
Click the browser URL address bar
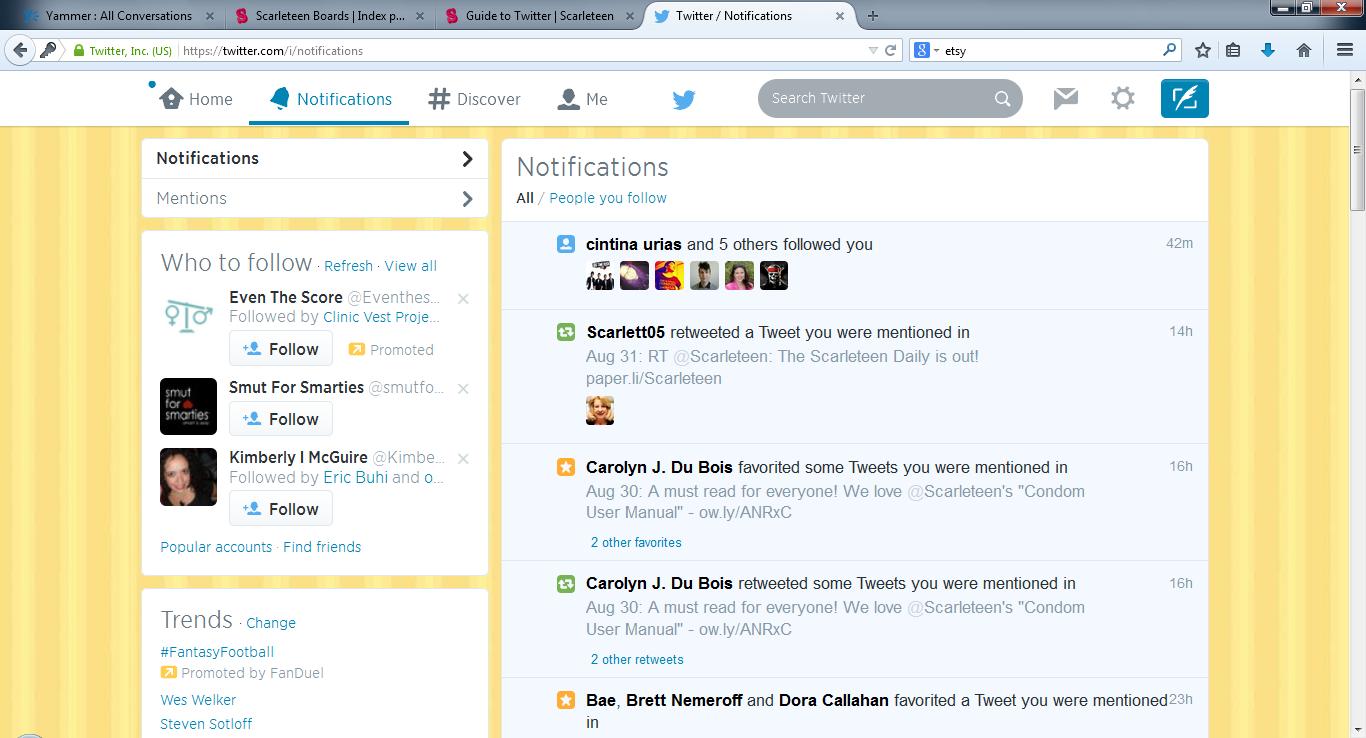pyautogui.click(x=520, y=50)
